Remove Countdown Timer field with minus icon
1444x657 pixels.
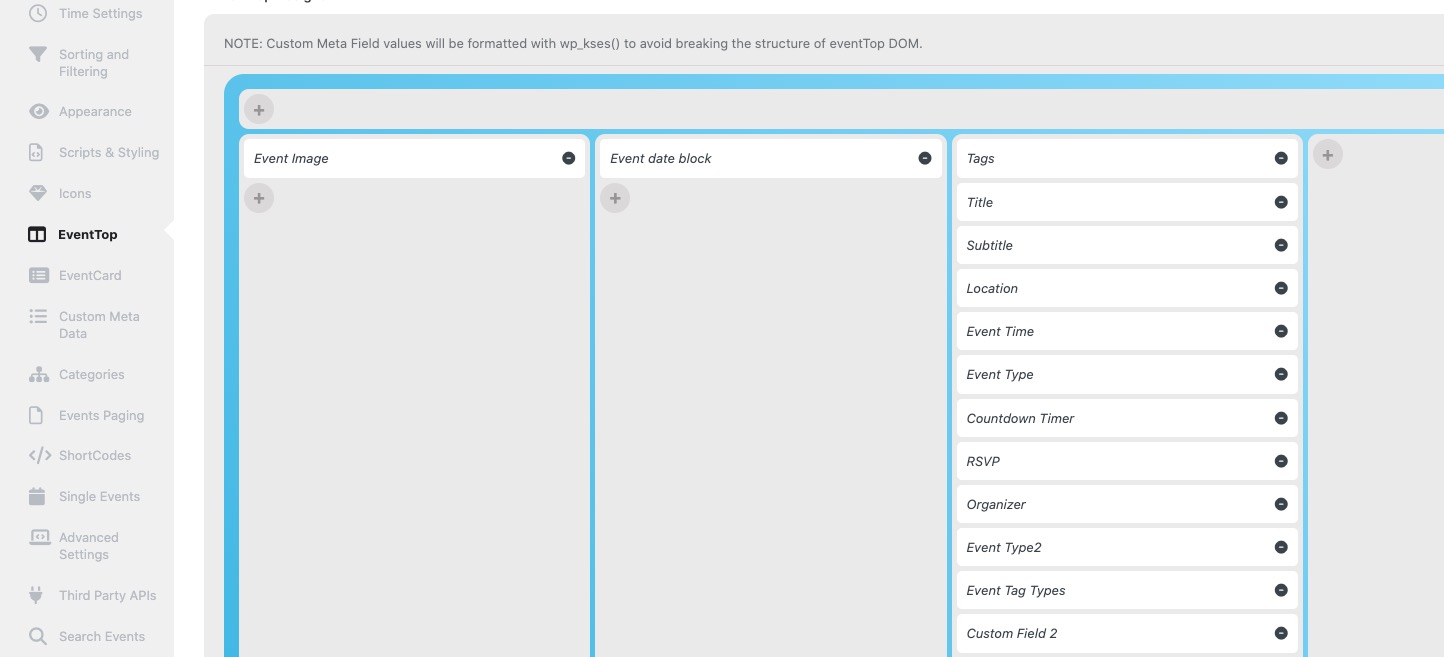1281,418
